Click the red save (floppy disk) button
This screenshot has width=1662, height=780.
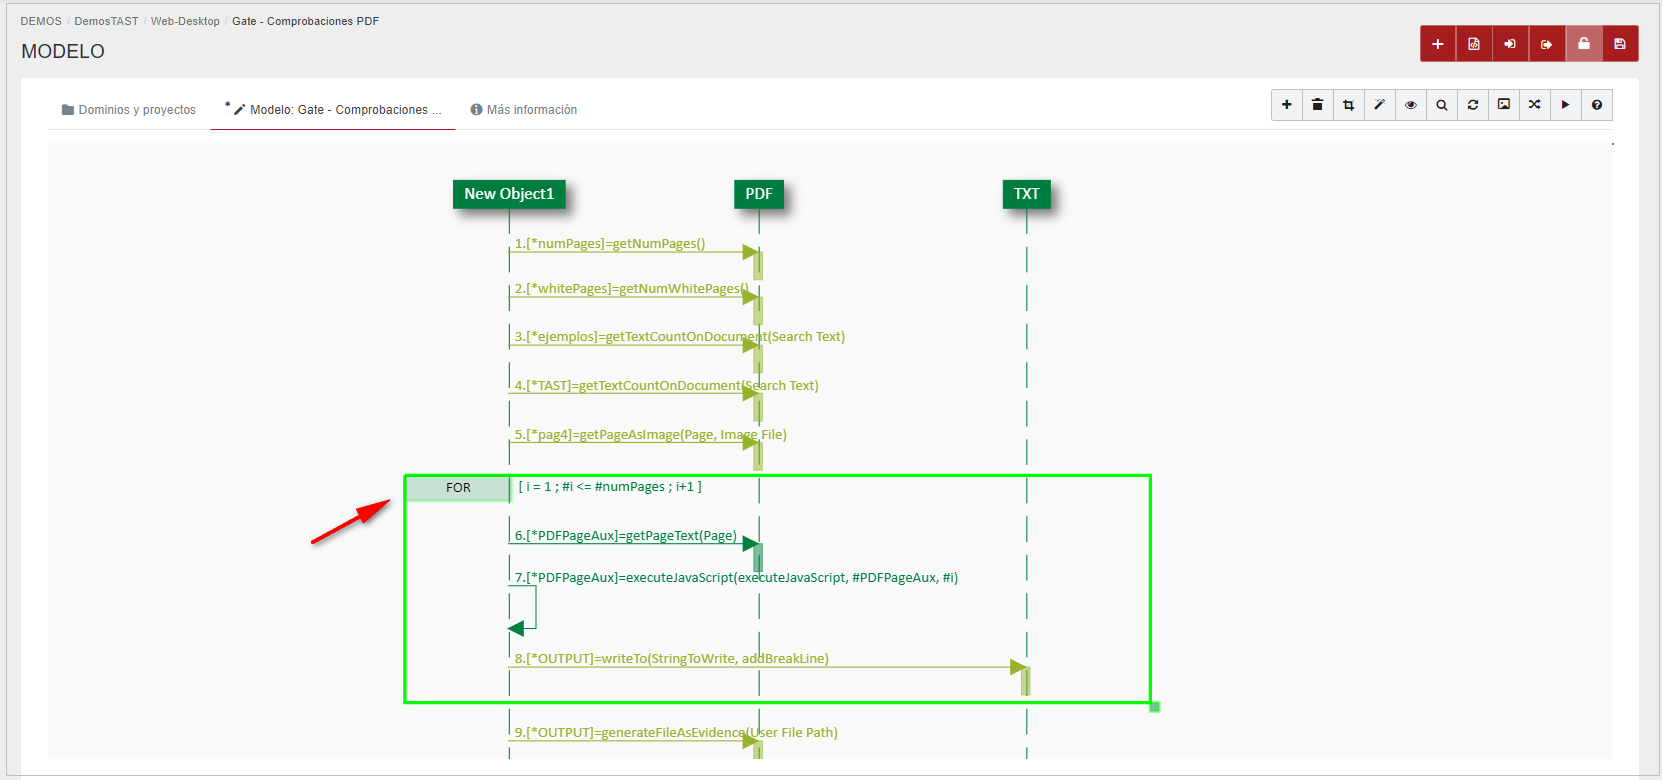pyautogui.click(x=1620, y=44)
